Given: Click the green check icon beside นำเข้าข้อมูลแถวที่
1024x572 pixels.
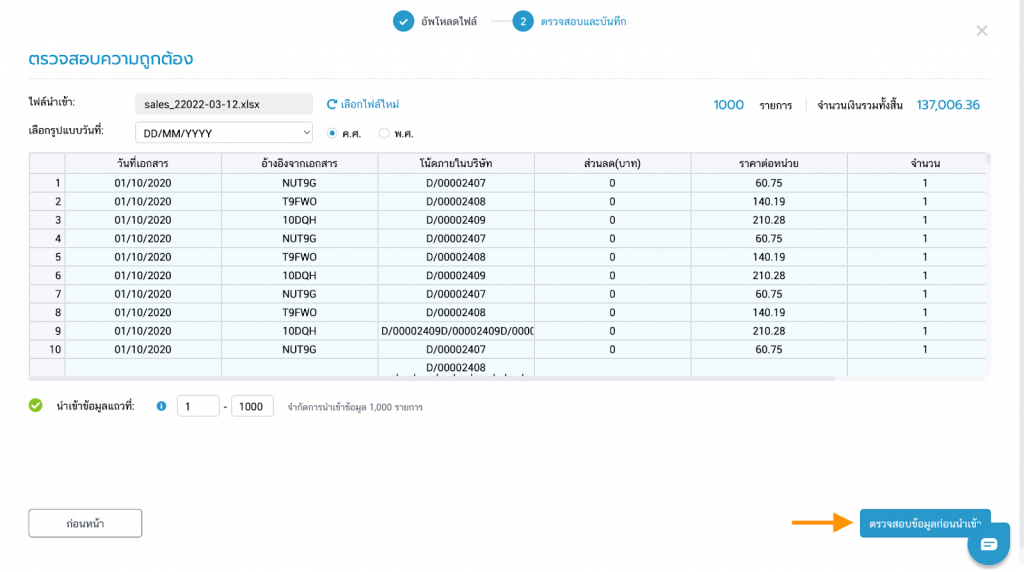Looking at the screenshot, I should click(36, 405).
